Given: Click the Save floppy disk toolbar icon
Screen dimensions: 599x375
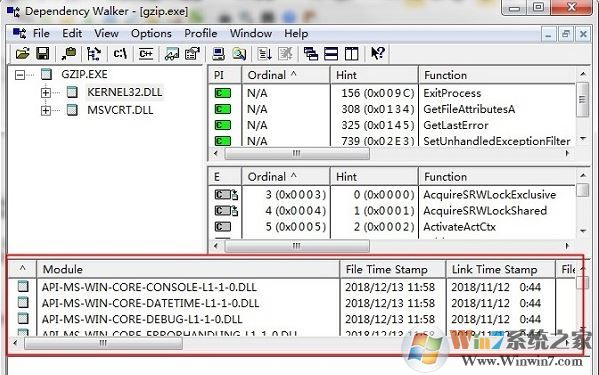Looking at the screenshot, I should [x=43, y=53].
